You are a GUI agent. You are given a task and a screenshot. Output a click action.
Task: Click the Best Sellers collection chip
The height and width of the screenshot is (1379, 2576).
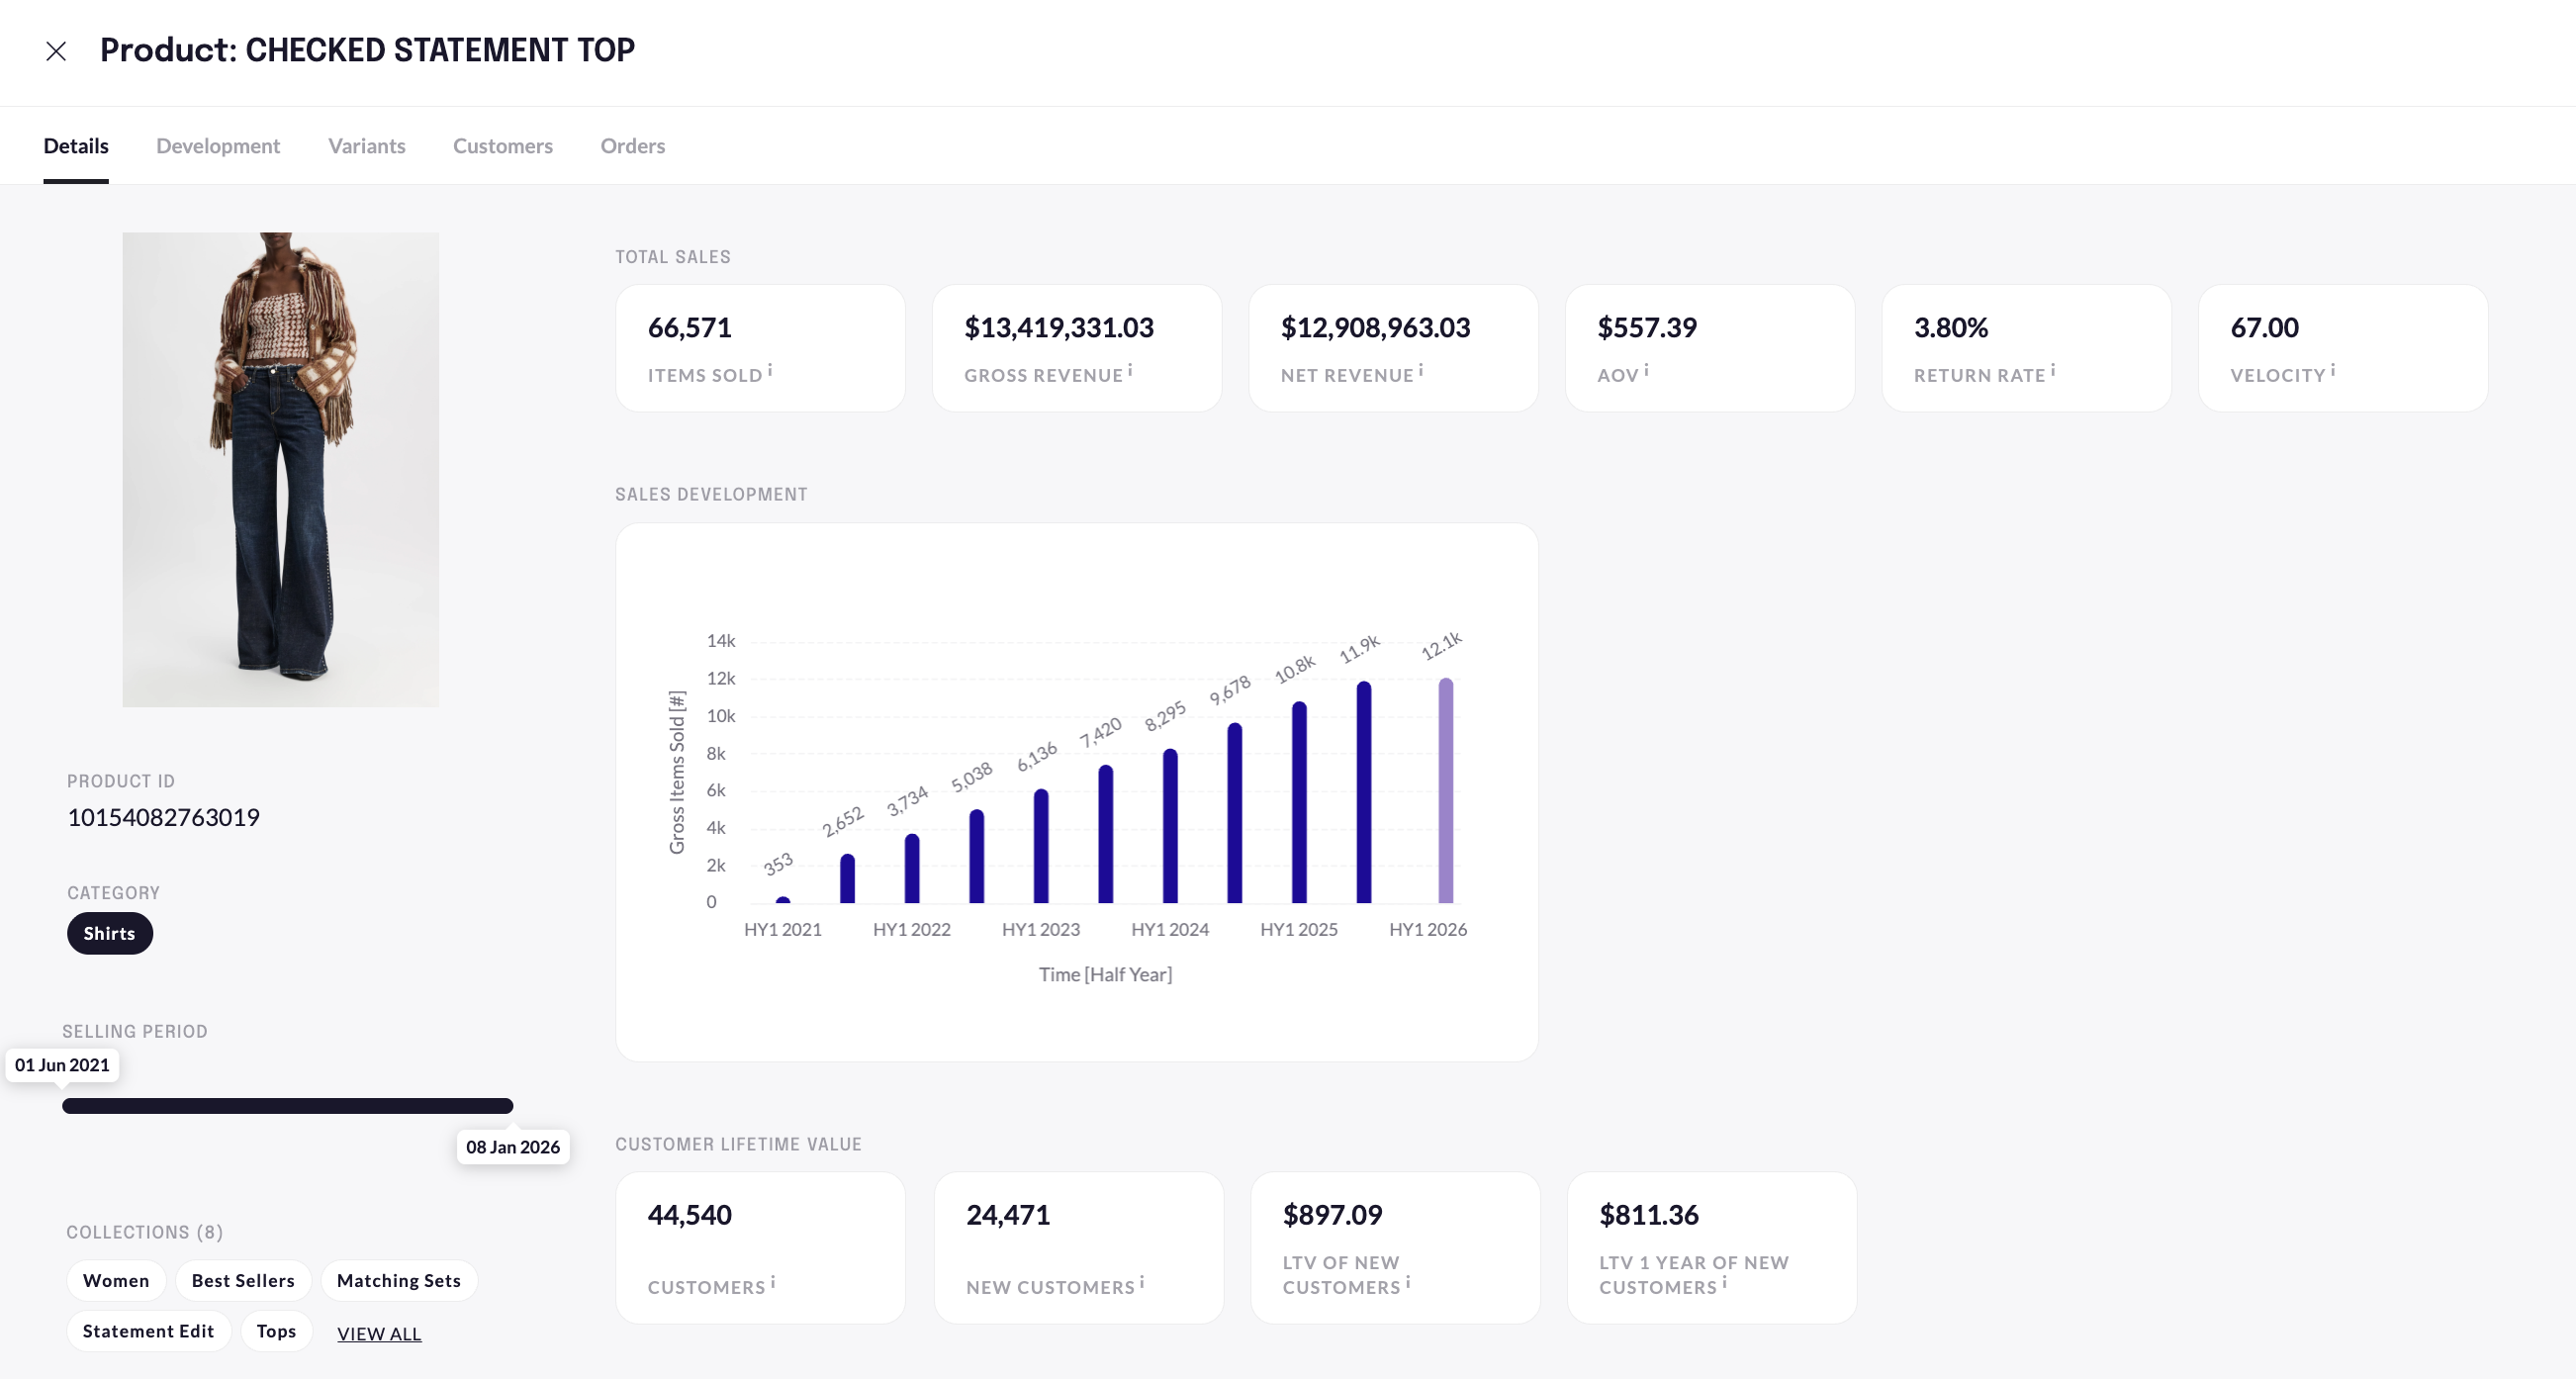tap(243, 1281)
